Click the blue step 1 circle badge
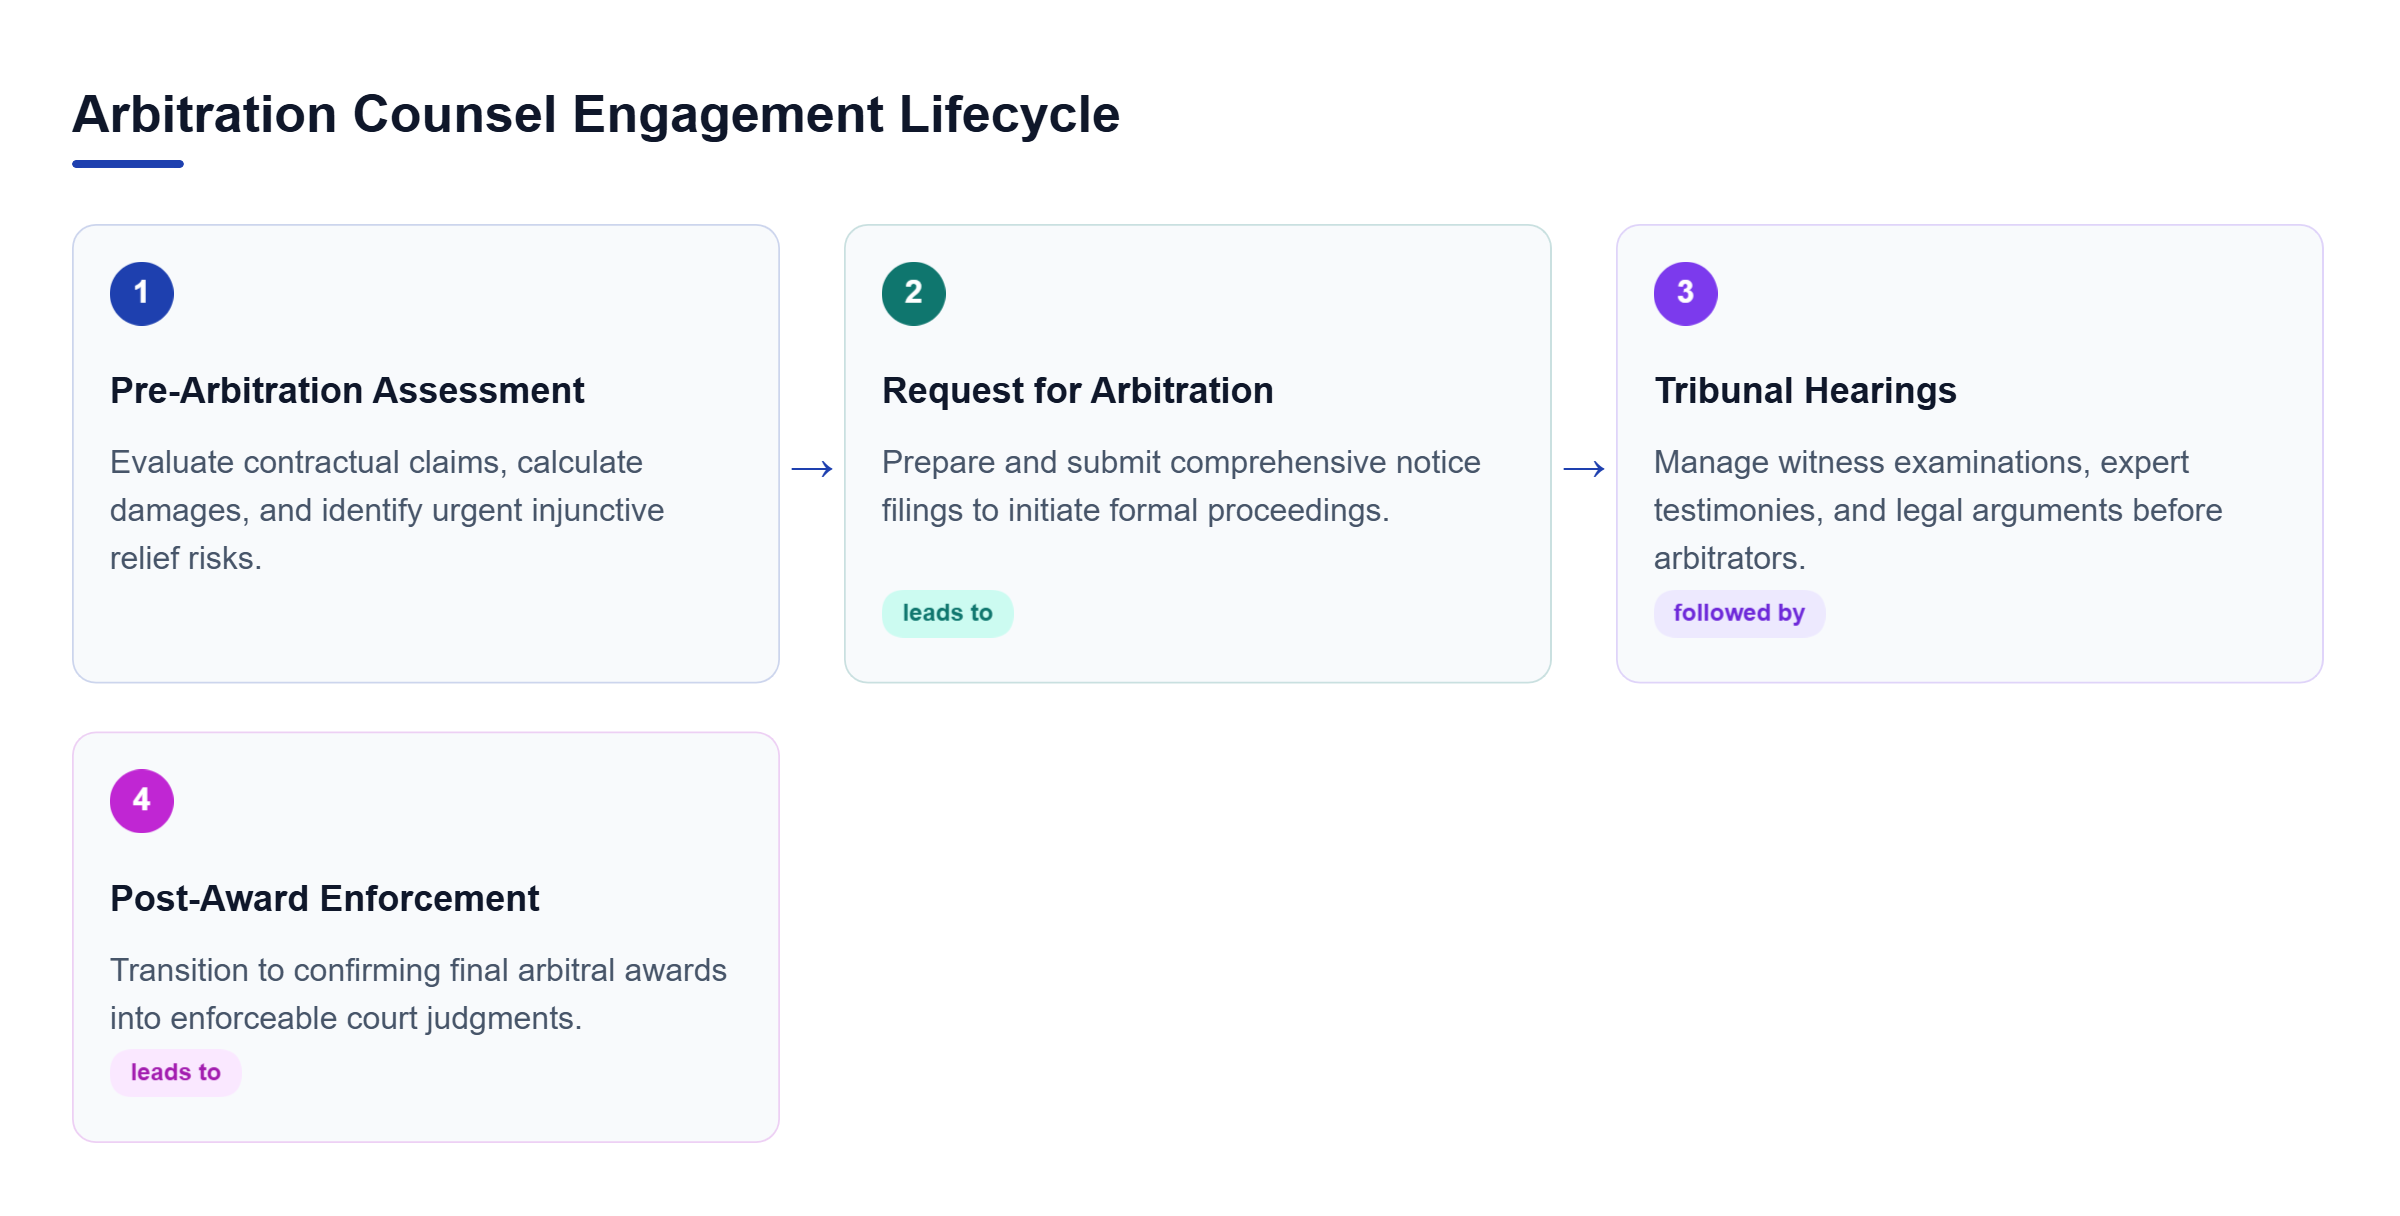Image resolution: width=2400 pixels, height=1216 pixels. tap(142, 294)
